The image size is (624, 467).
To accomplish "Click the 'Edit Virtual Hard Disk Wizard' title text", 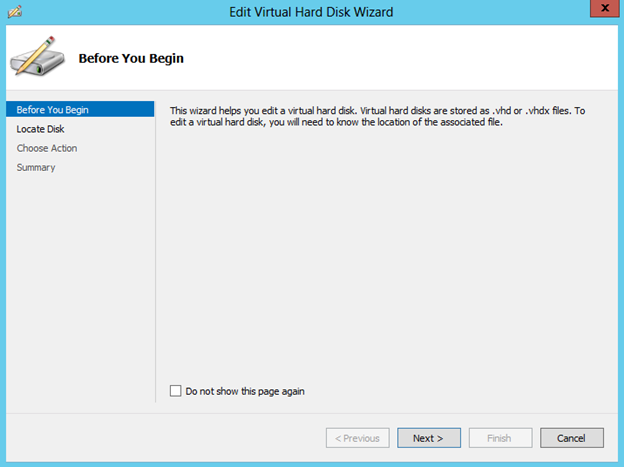I will point(311,12).
